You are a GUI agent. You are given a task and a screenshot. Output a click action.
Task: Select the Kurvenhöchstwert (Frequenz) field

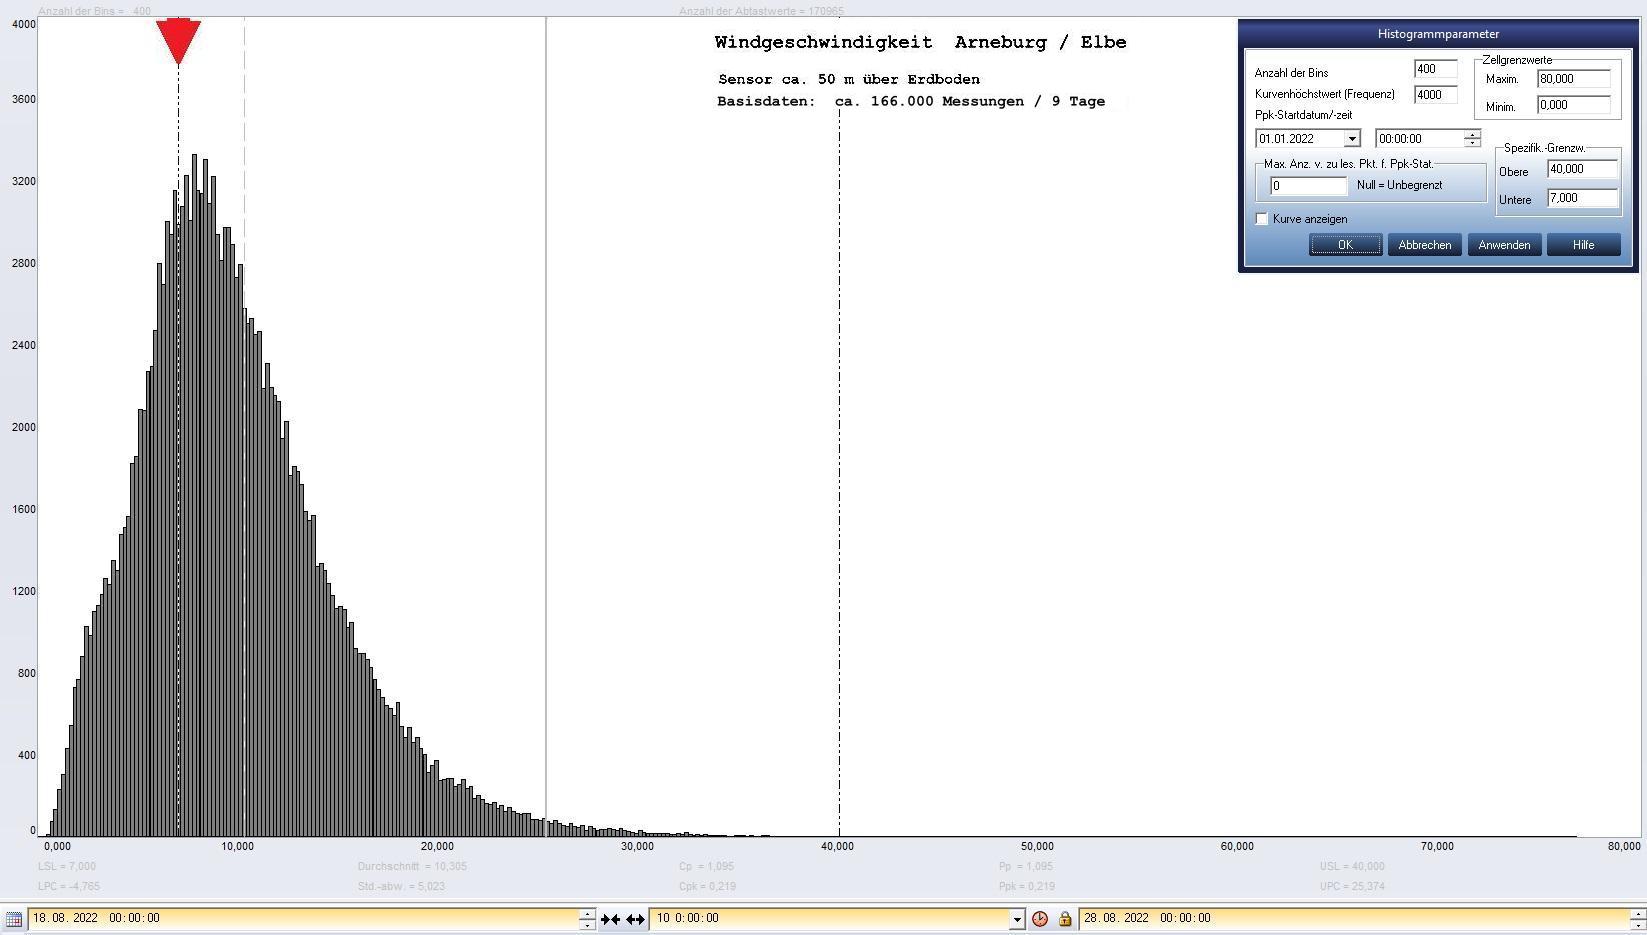click(x=1435, y=95)
